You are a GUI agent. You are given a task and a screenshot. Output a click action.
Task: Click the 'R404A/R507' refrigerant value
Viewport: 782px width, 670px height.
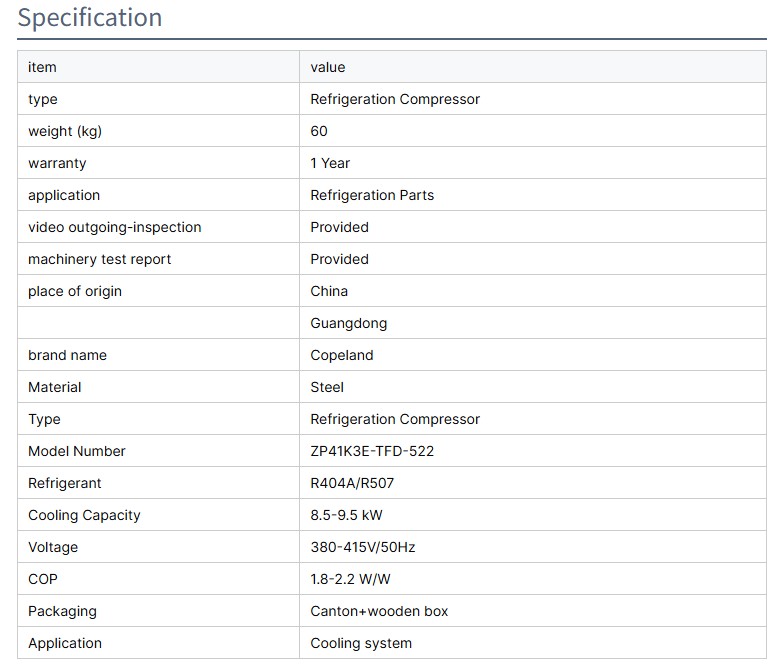point(352,483)
